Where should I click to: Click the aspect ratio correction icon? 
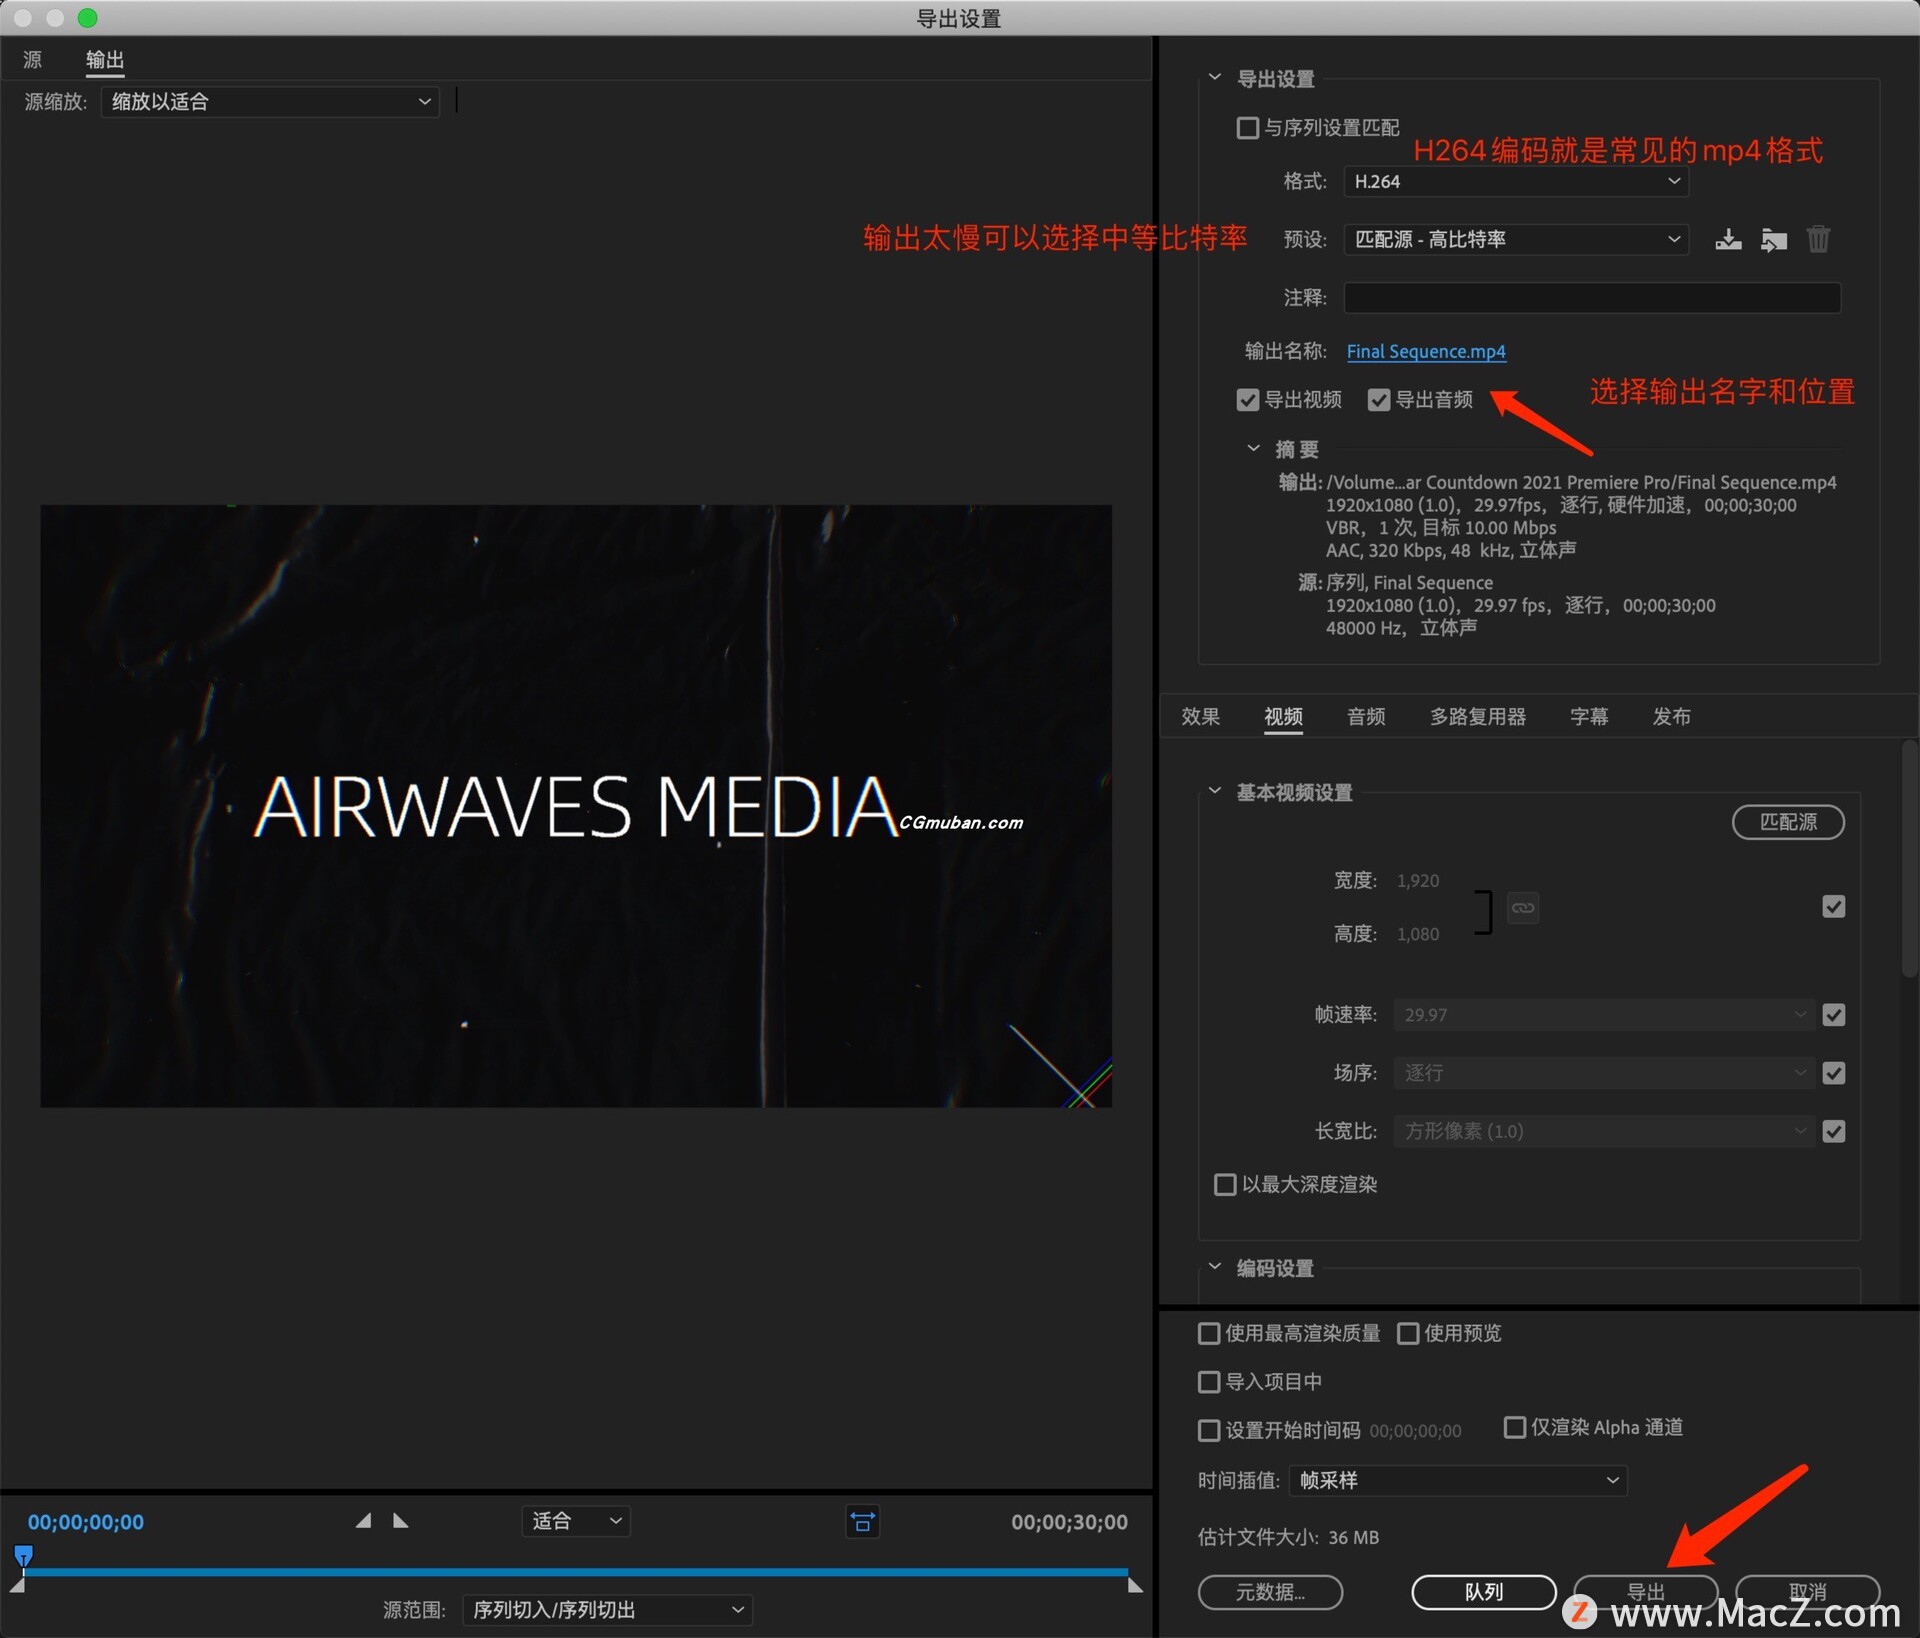pos(862,1521)
